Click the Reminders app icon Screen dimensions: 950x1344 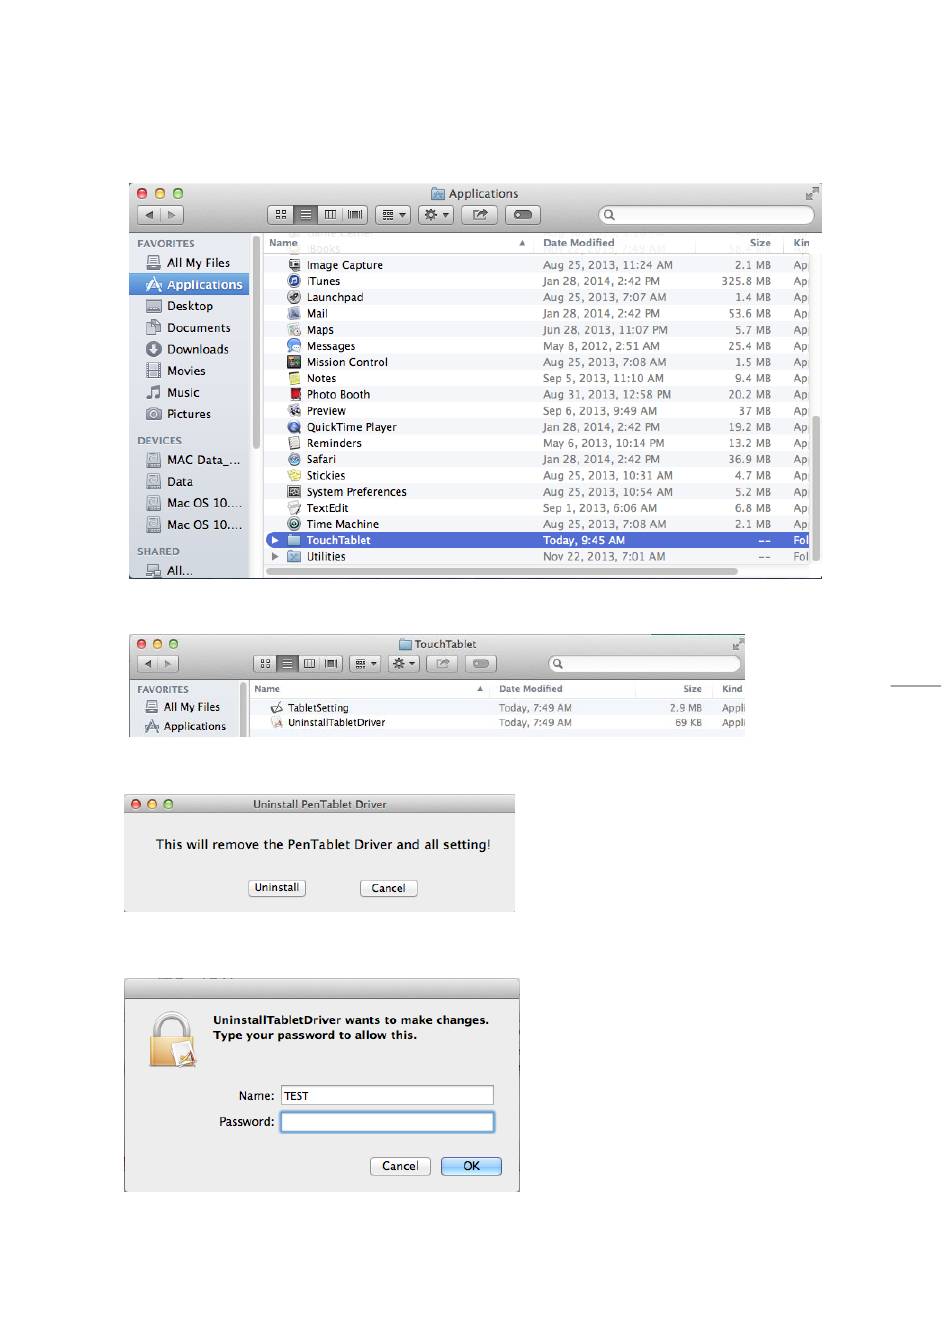pos(294,443)
